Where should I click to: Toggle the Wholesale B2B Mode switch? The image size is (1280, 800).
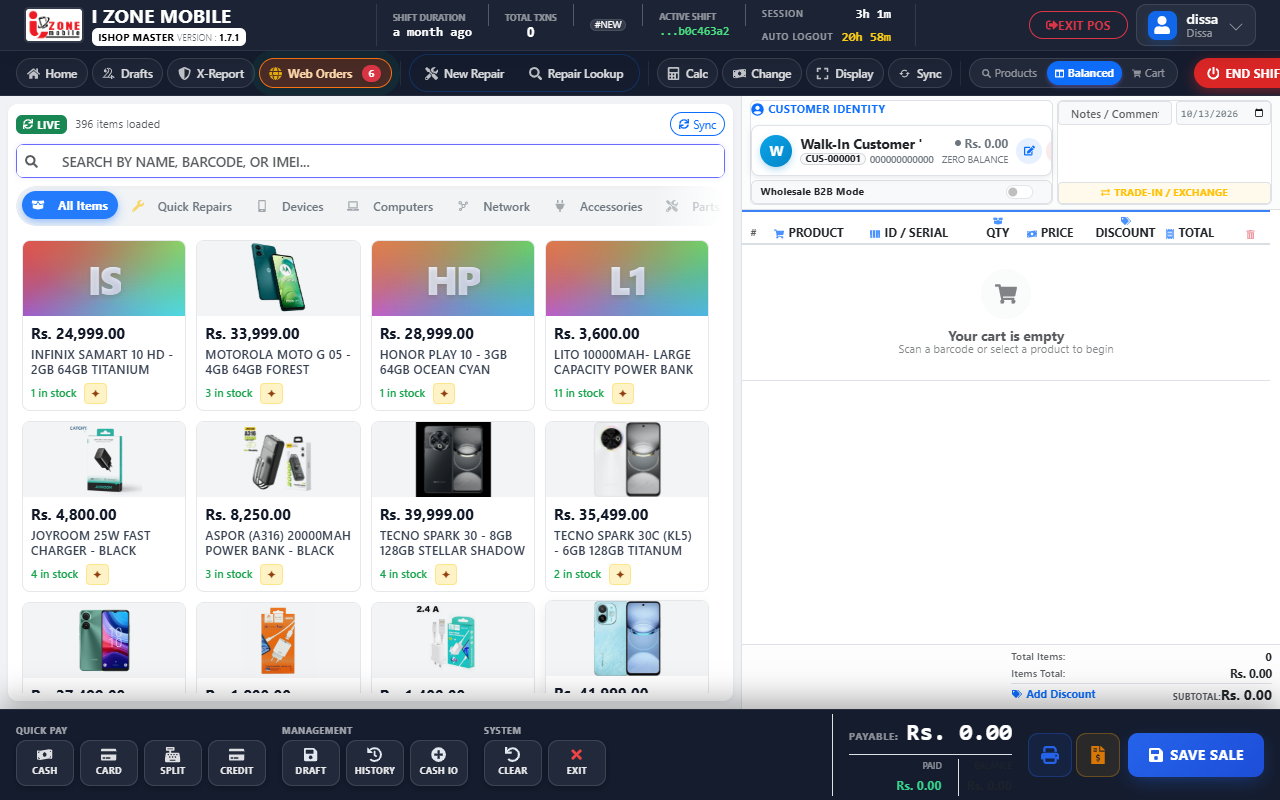1019,192
